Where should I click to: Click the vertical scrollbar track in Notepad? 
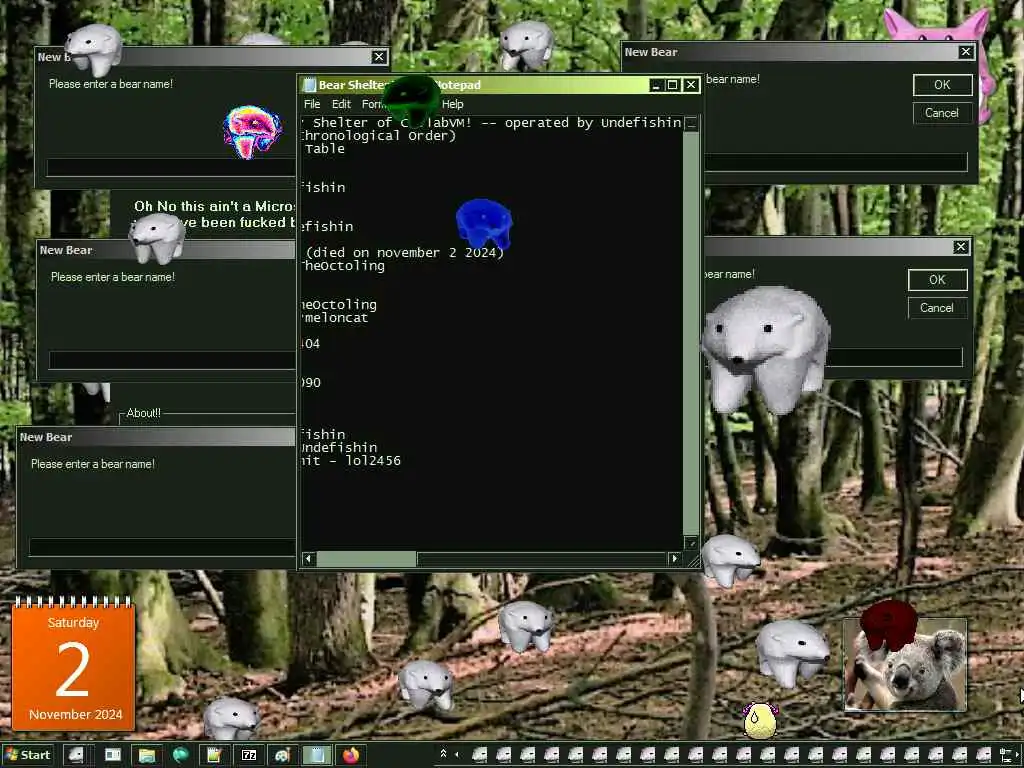(x=691, y=333)
